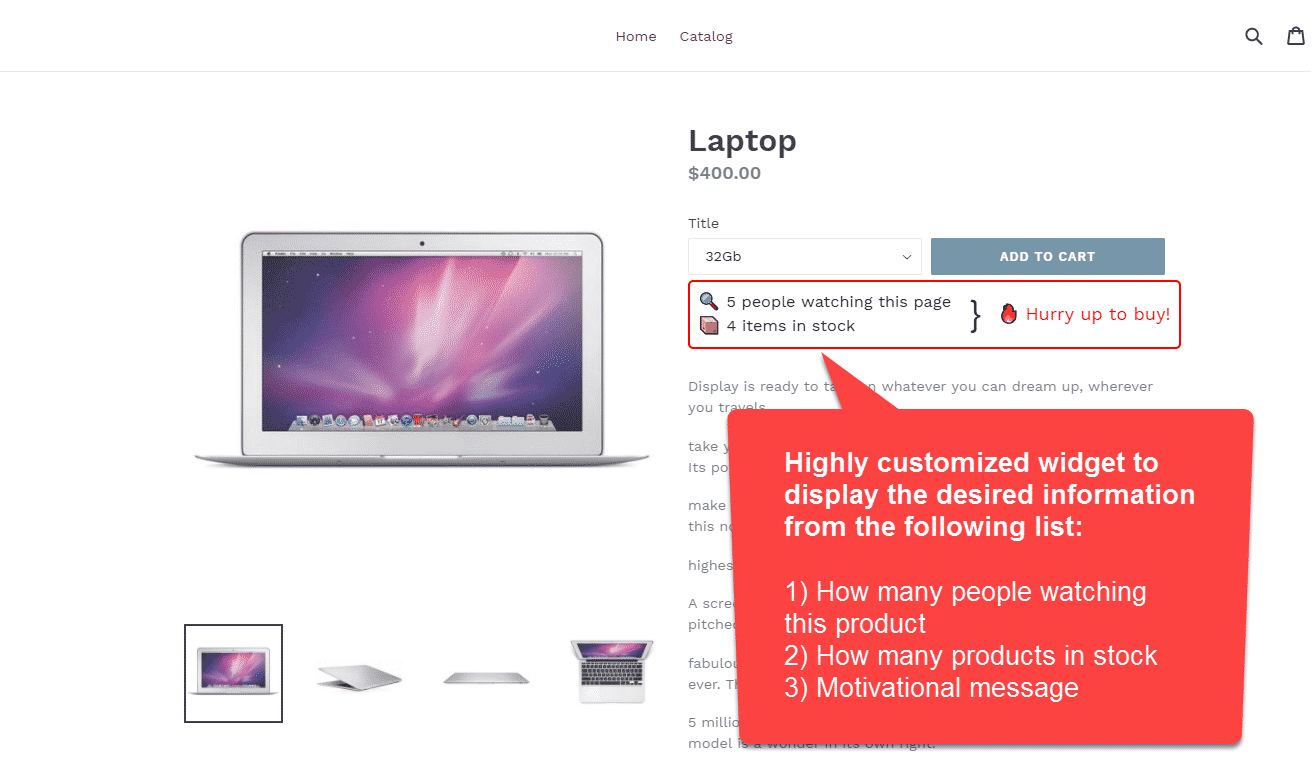Select the top-down keyboard laptop thumbnail

[611, 672]
